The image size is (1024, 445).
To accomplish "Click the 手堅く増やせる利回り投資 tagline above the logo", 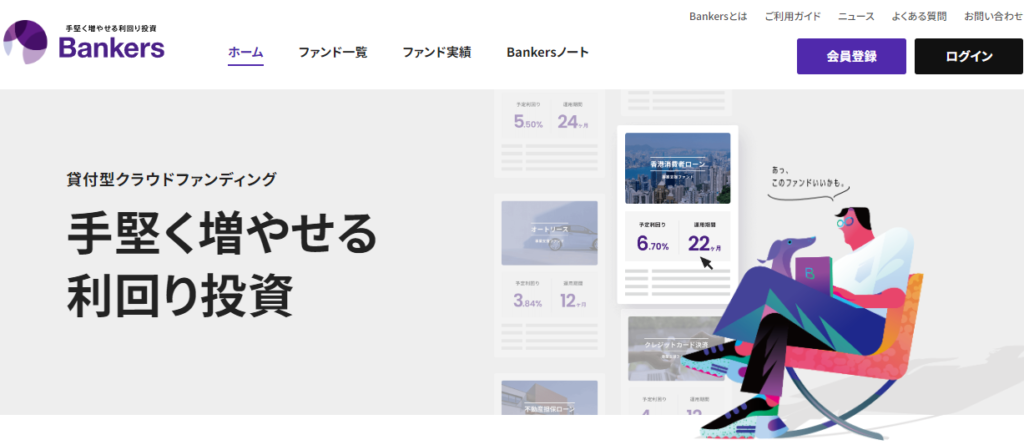I will pos(110,29).
